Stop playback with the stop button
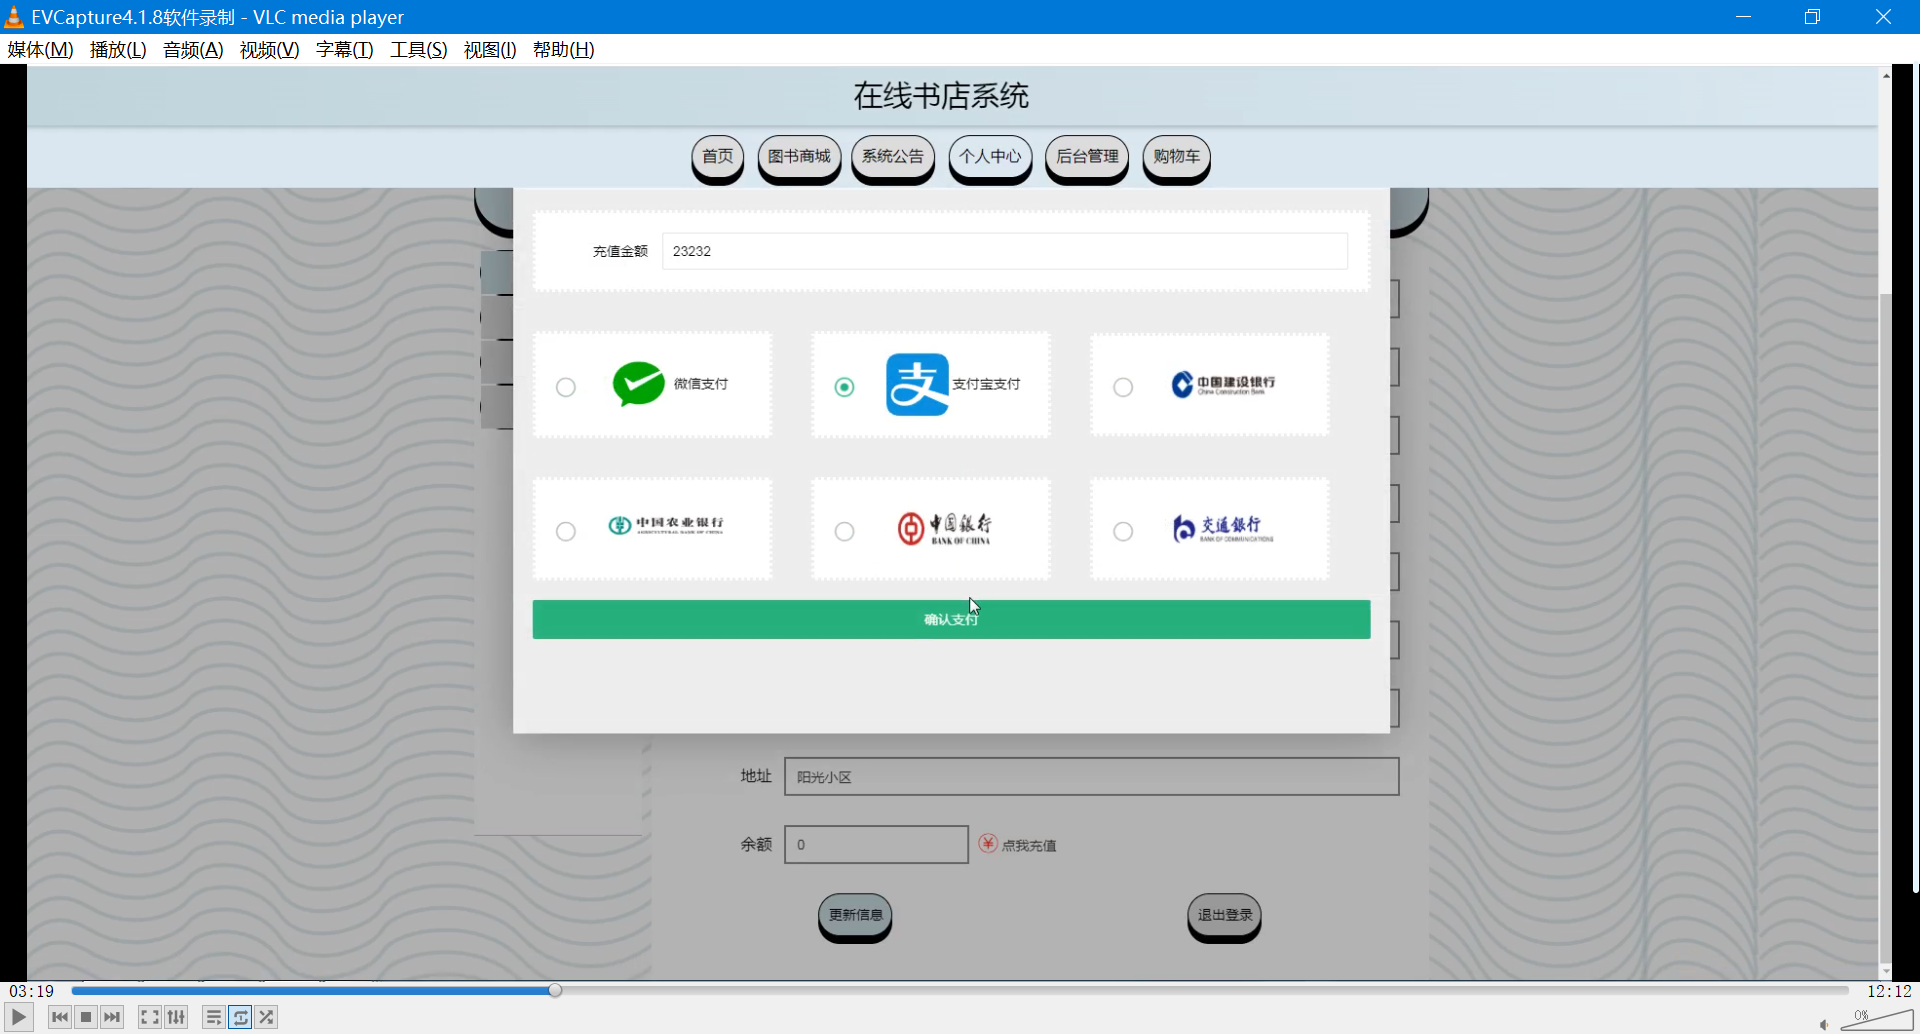The width and height of the screenshot is (1920, 1034). click(x=86, y=1017)
